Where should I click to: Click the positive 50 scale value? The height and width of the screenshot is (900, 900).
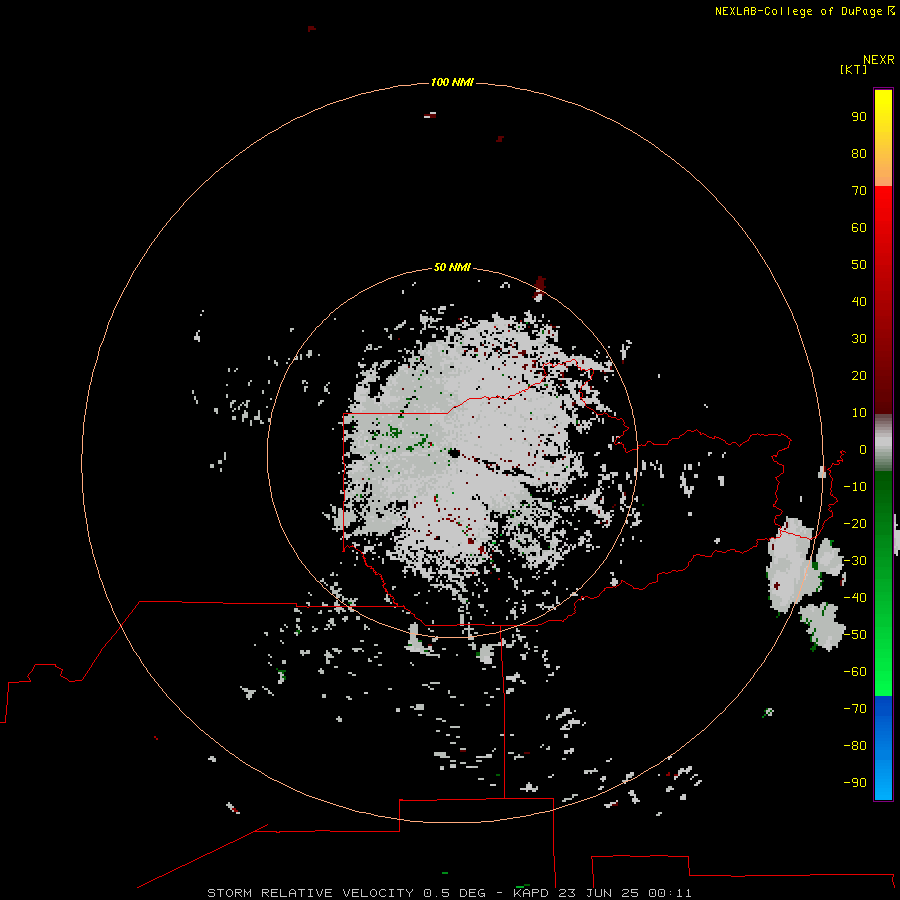point(859,265)
